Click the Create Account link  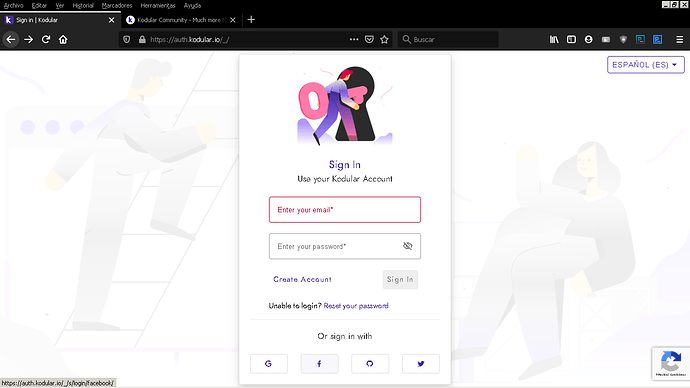click(302, 279)
